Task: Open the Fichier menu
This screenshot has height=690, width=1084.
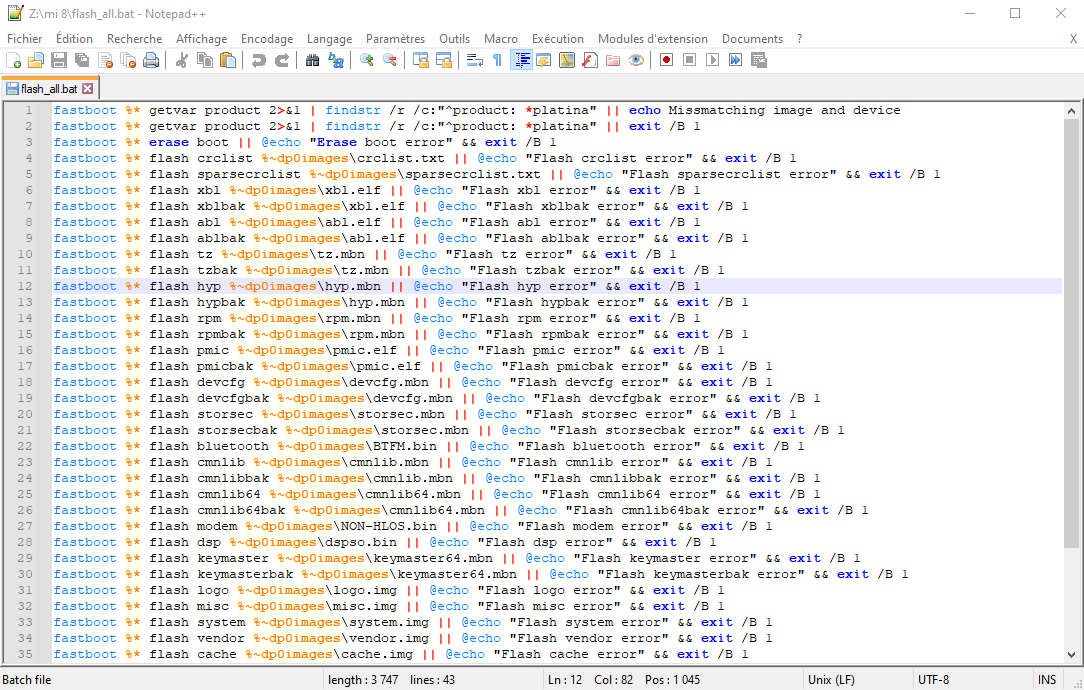Action: tap(24, 39)
